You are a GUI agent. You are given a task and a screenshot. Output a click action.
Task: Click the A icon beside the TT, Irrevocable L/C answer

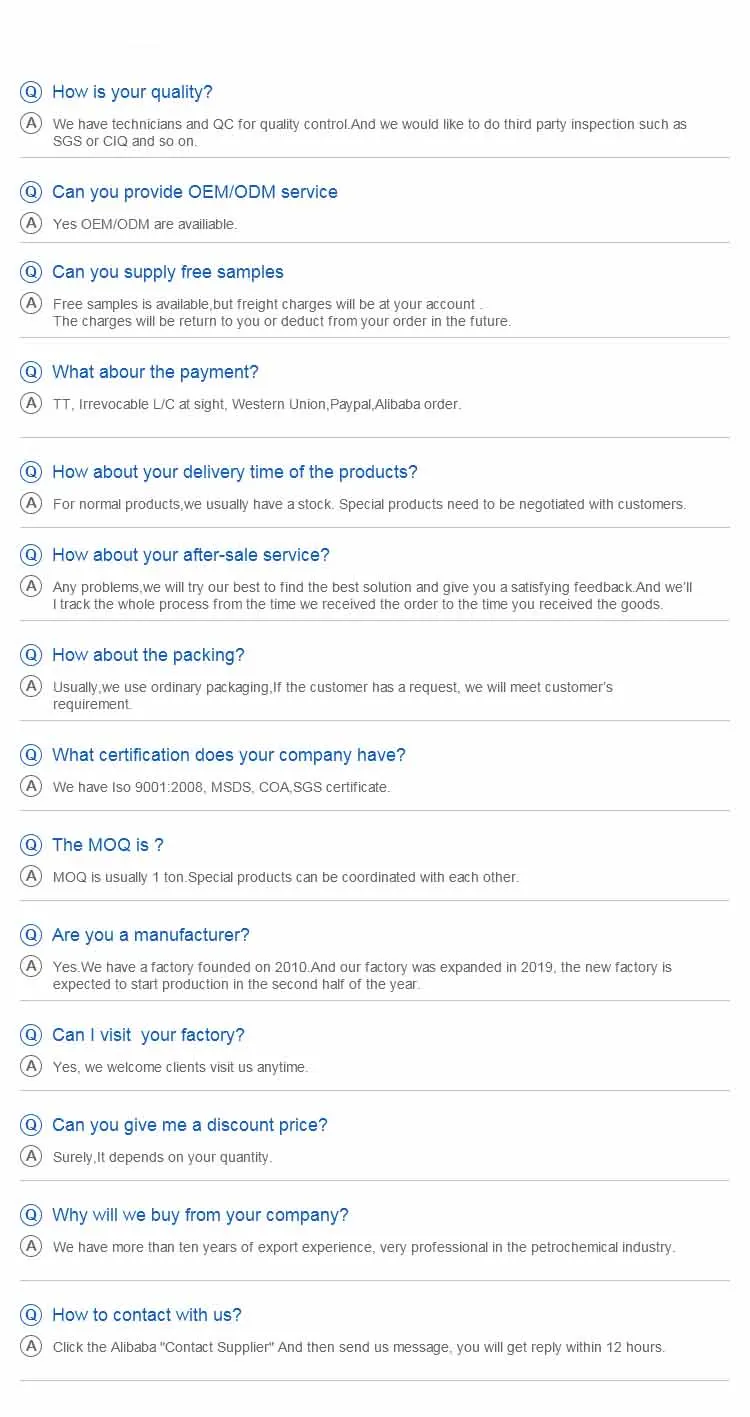pyautogui.click(x=32, y=403)
